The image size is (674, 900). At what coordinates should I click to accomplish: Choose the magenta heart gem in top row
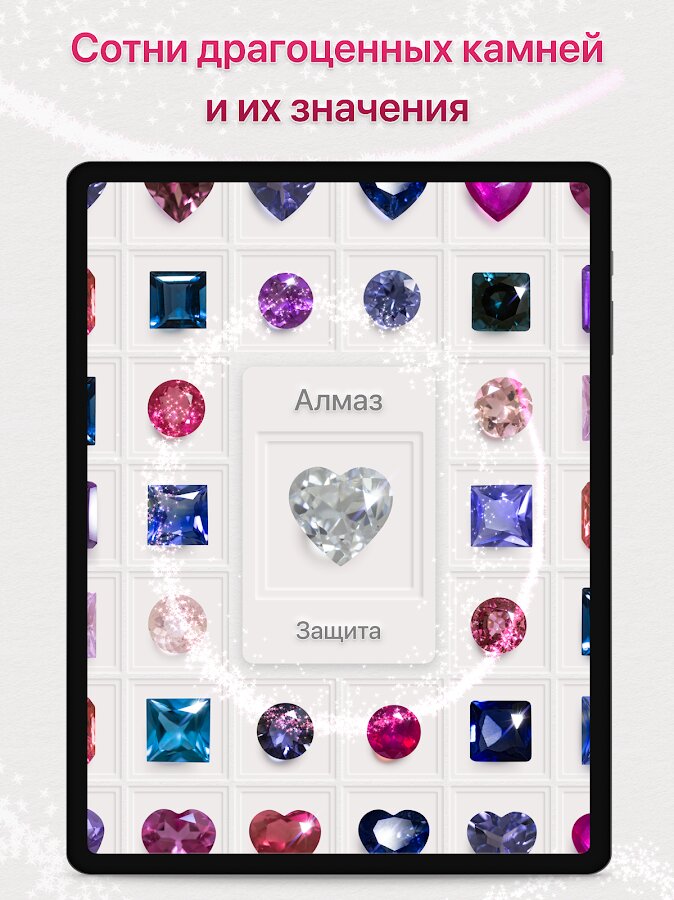[x=498, y=201]
